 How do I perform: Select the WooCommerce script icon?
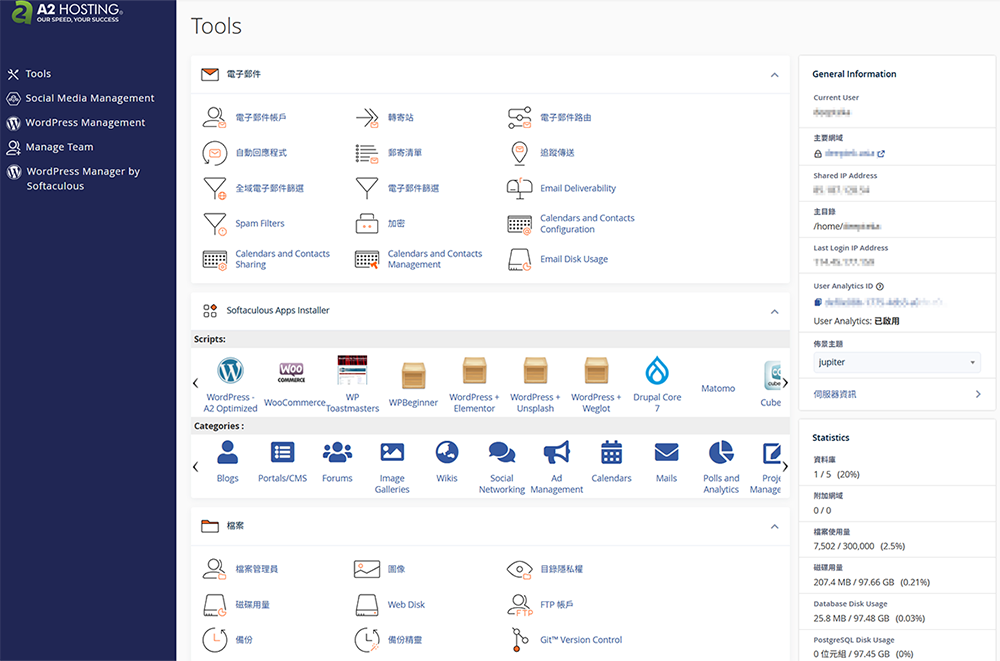pos(291,373)
